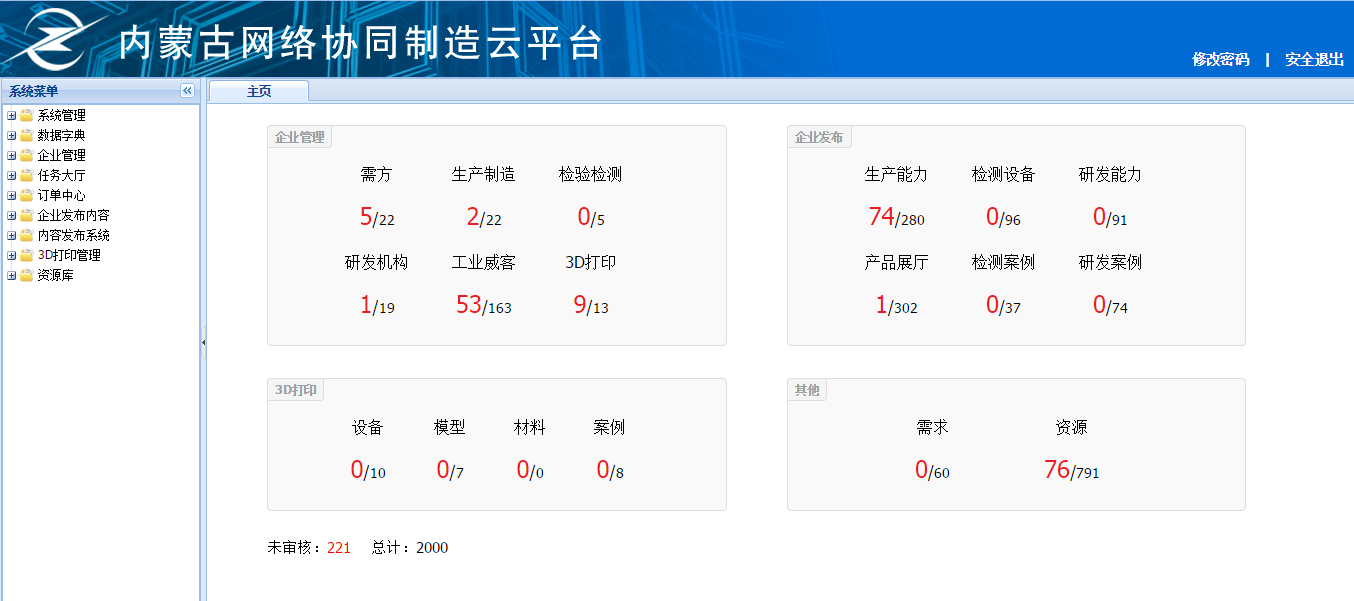Click 安全退出 to log out
1354x601 pixels.
pos(1314,59)
